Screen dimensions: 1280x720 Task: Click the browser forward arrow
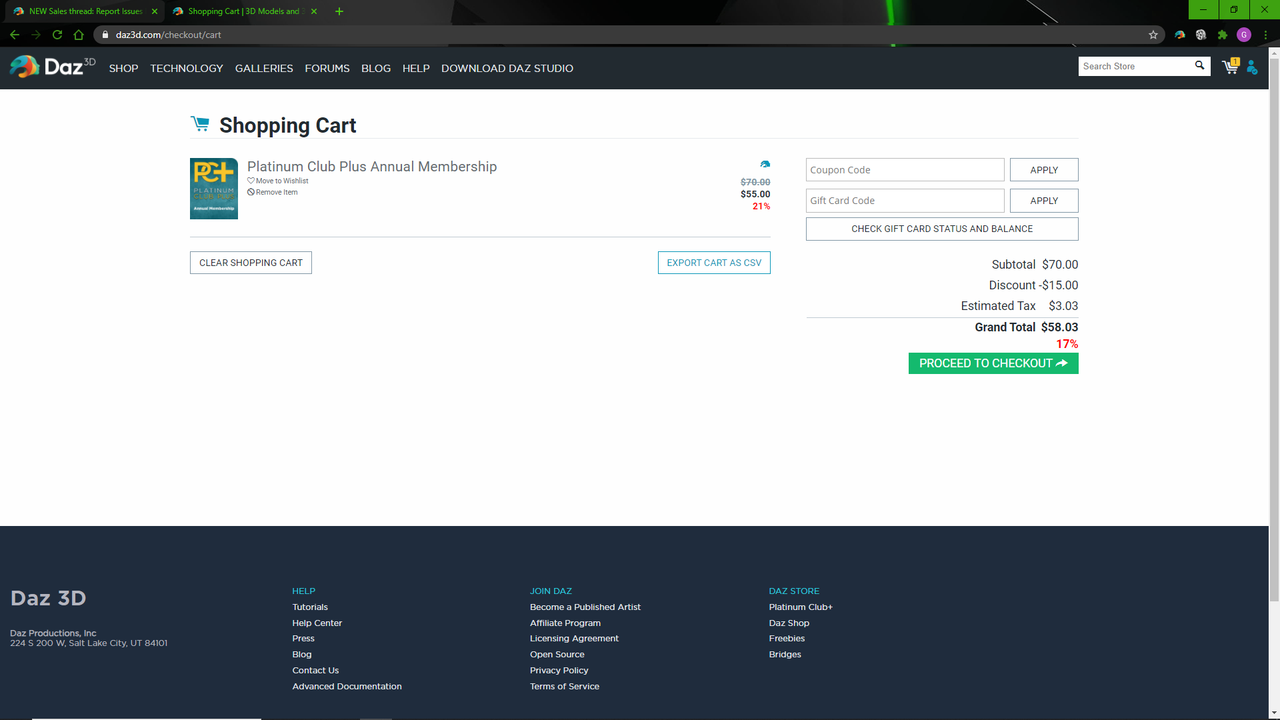coord(36,34)
